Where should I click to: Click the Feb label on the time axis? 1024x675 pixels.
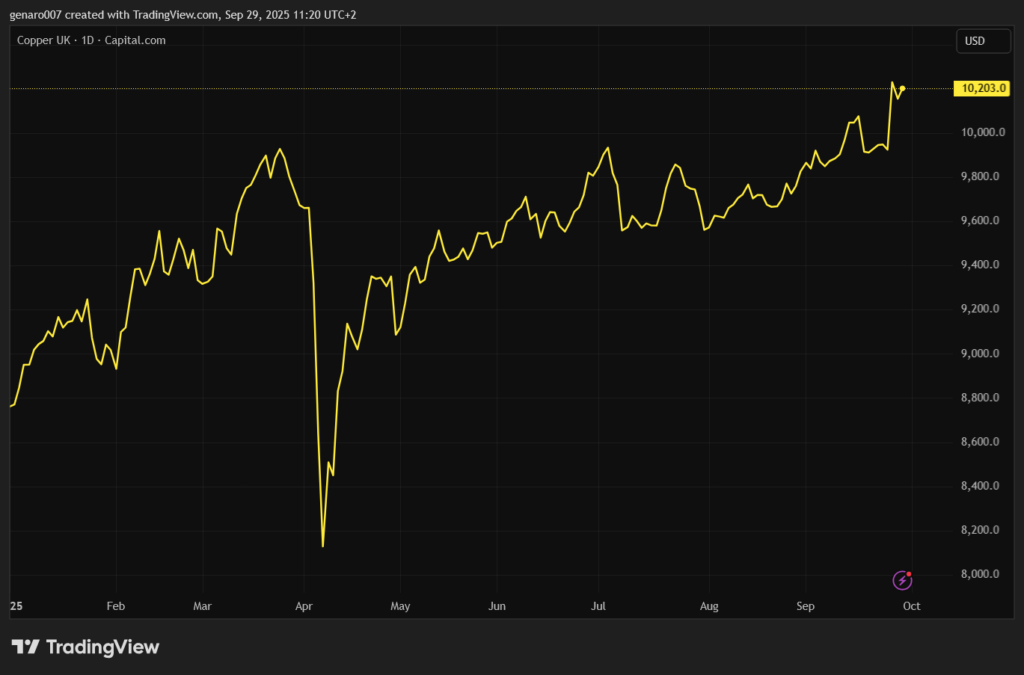click(x=116, y=606)
